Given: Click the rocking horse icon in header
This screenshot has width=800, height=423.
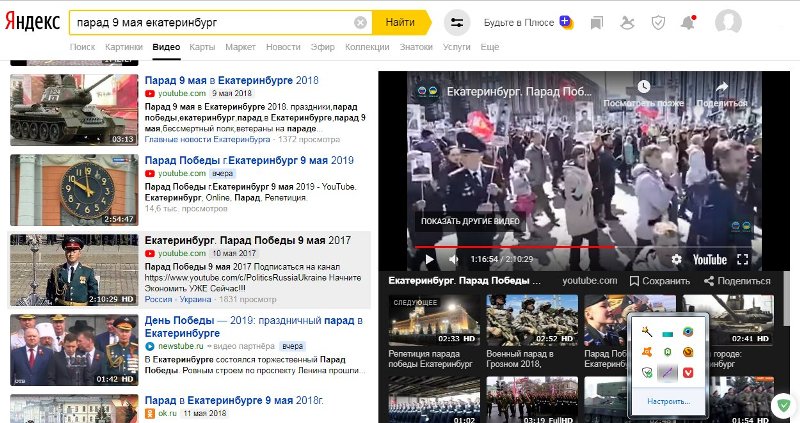Looking at the screenshot, I should point(627,22).
